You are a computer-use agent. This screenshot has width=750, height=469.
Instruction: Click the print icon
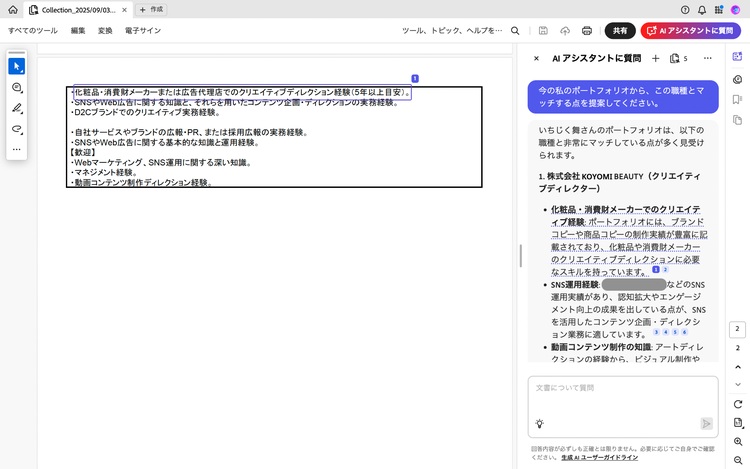(587, 31)
